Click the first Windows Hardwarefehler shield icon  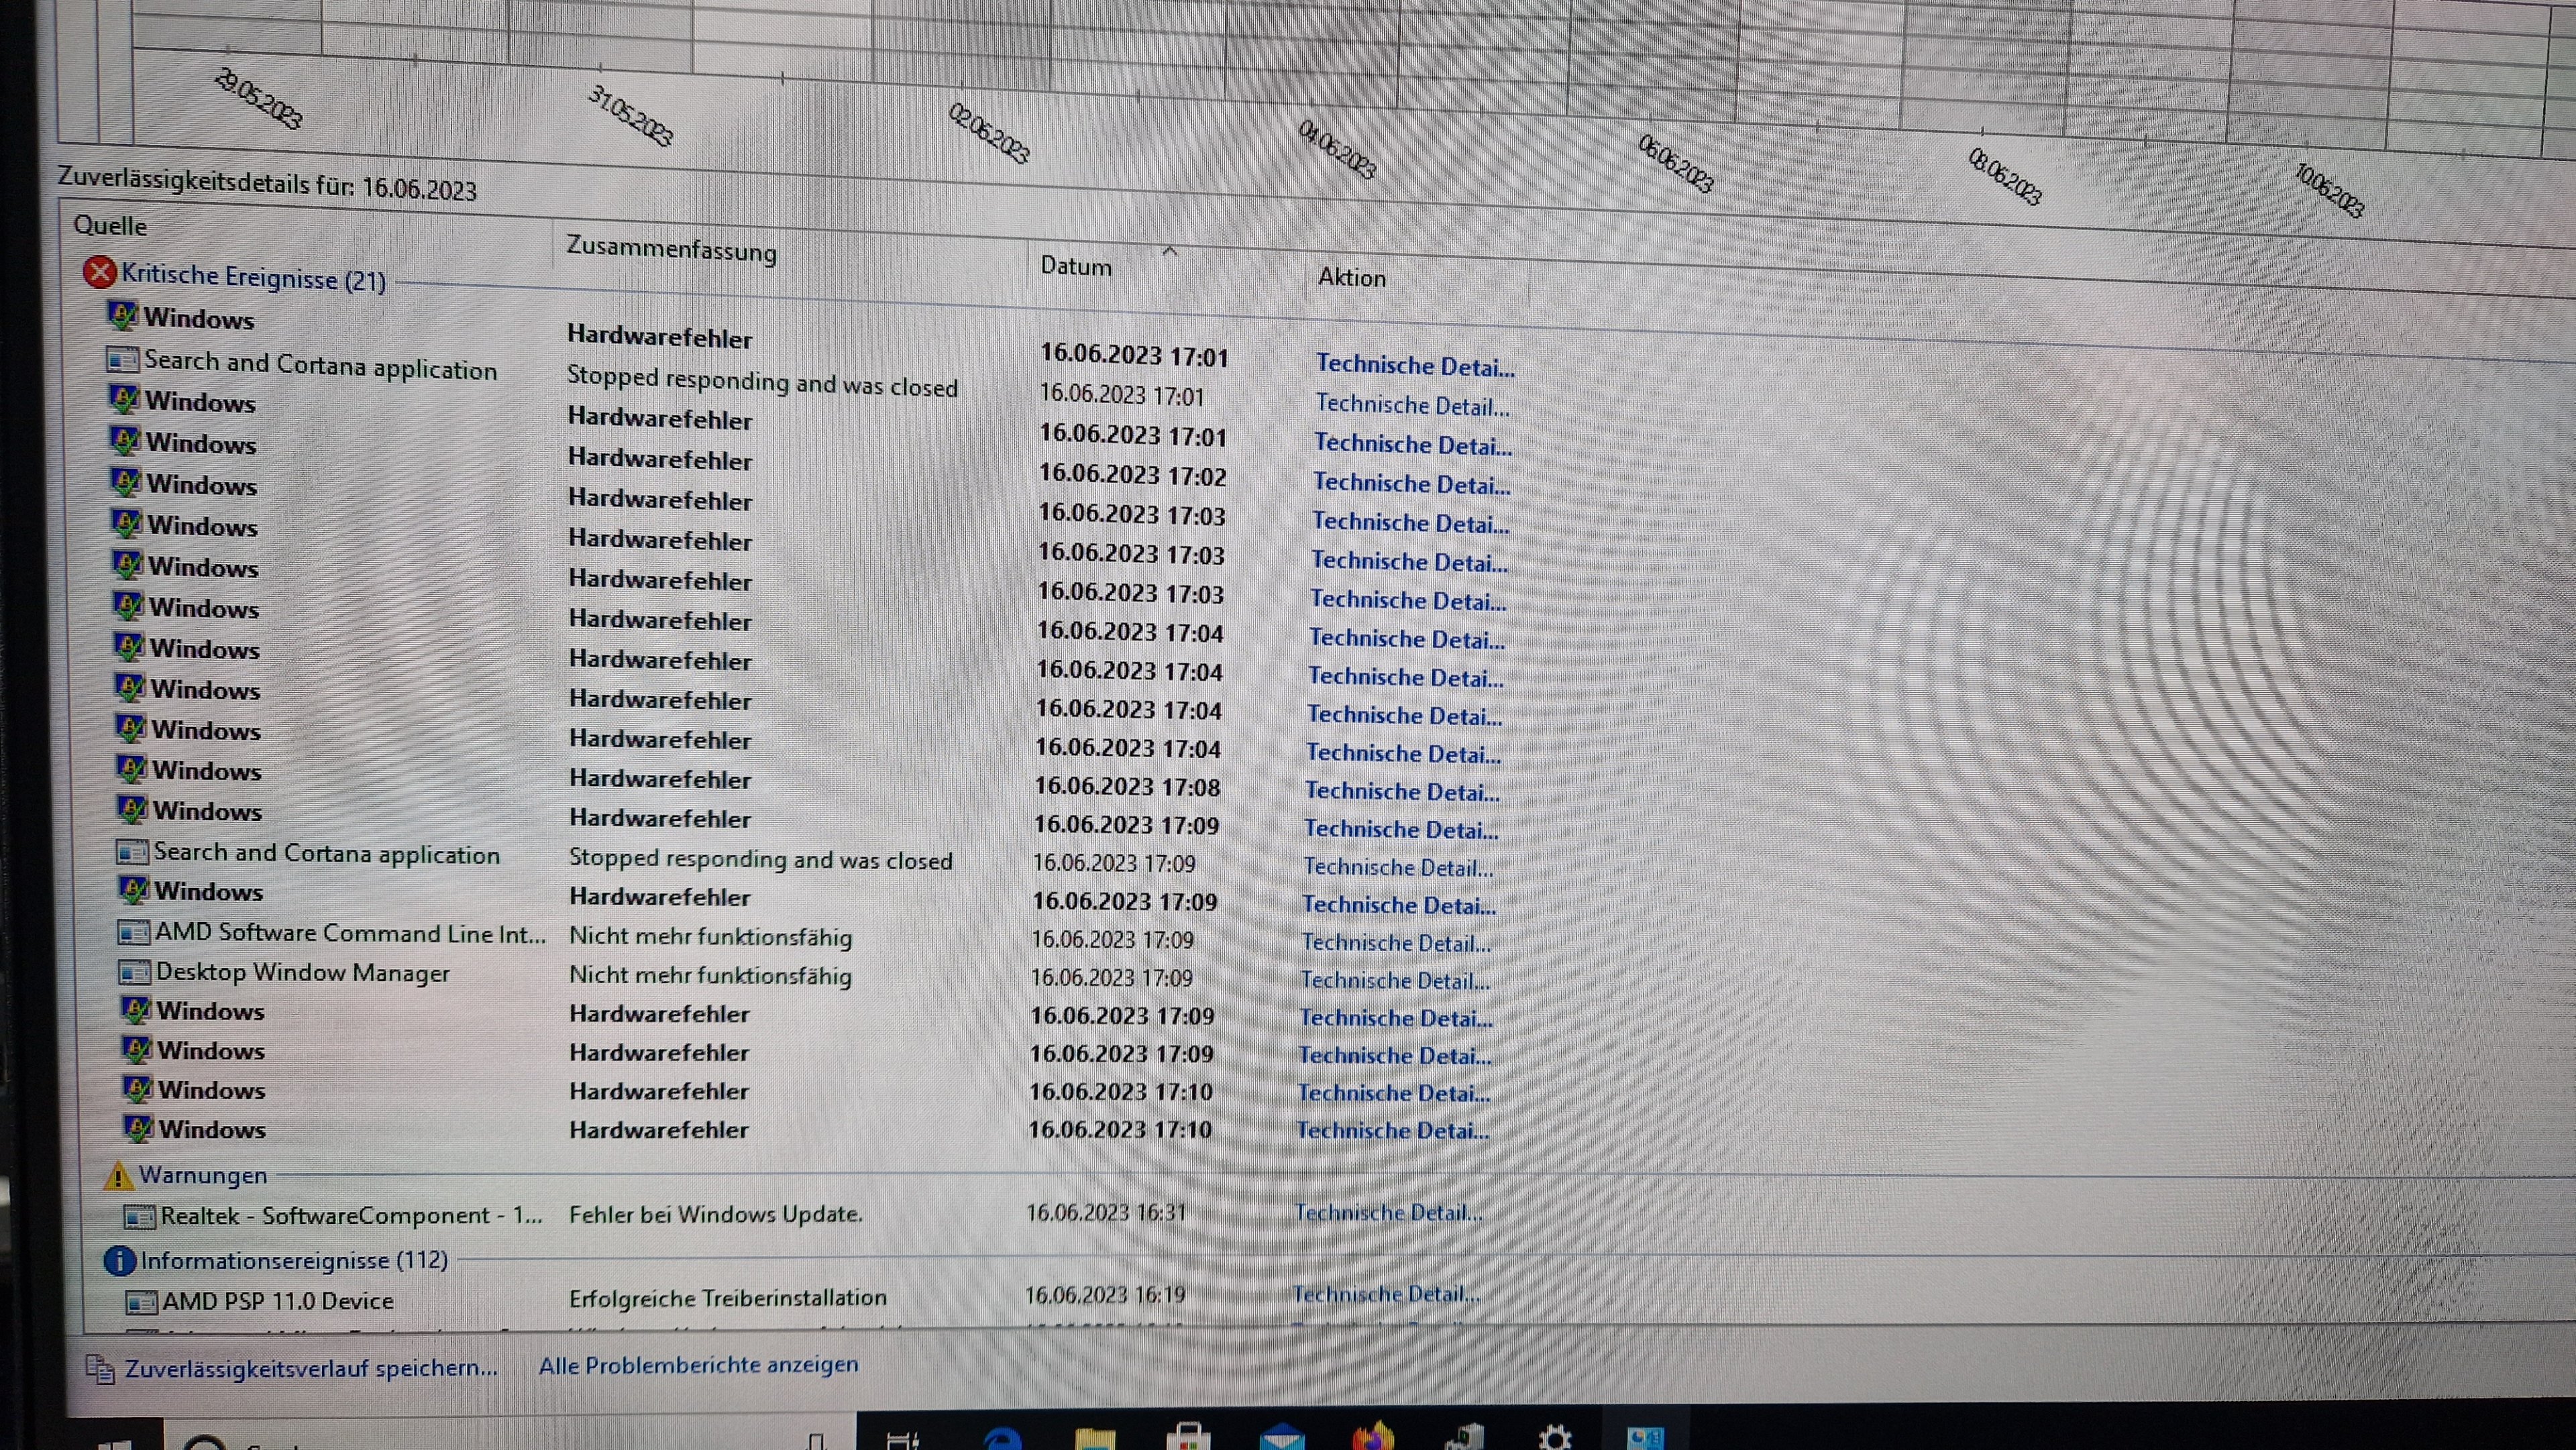pos(122,316)
